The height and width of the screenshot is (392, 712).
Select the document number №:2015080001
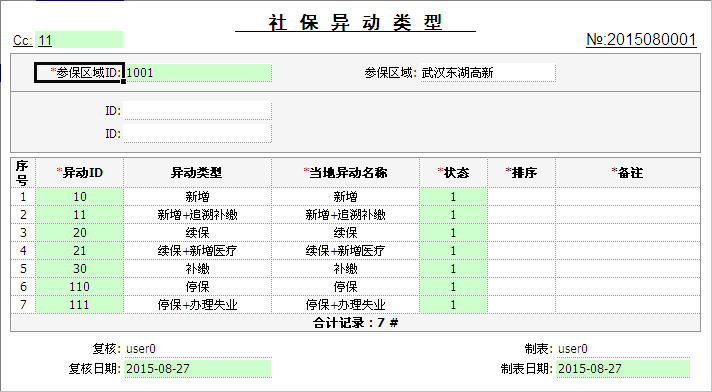click(x=641, y=40)
